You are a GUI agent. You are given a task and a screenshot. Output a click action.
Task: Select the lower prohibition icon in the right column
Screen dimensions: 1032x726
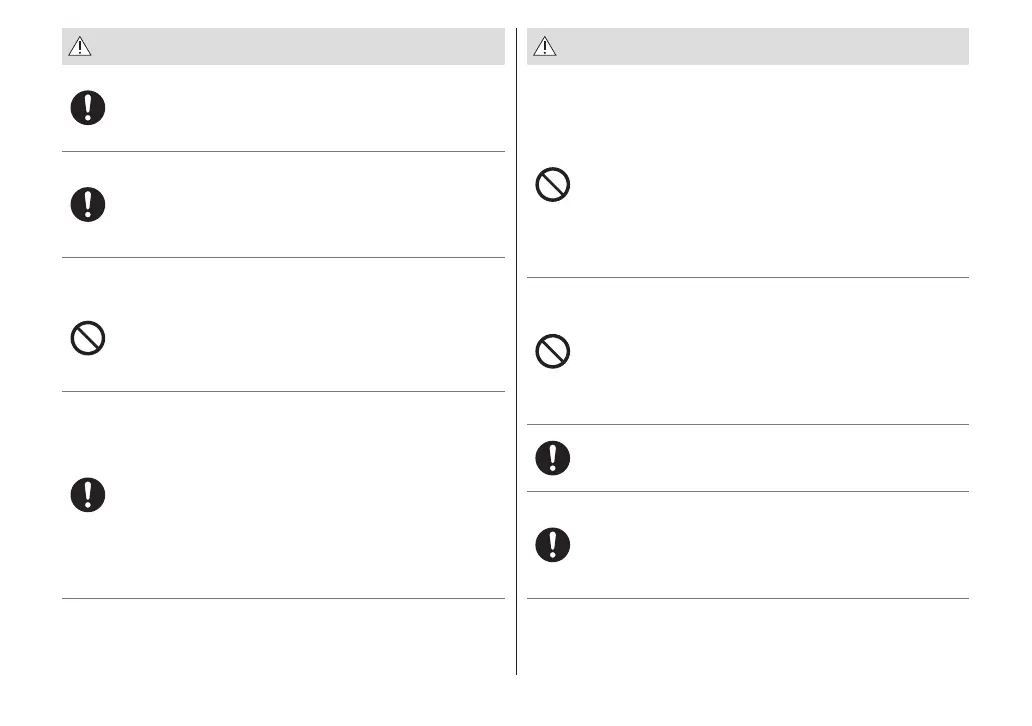[x=553, y=351]
